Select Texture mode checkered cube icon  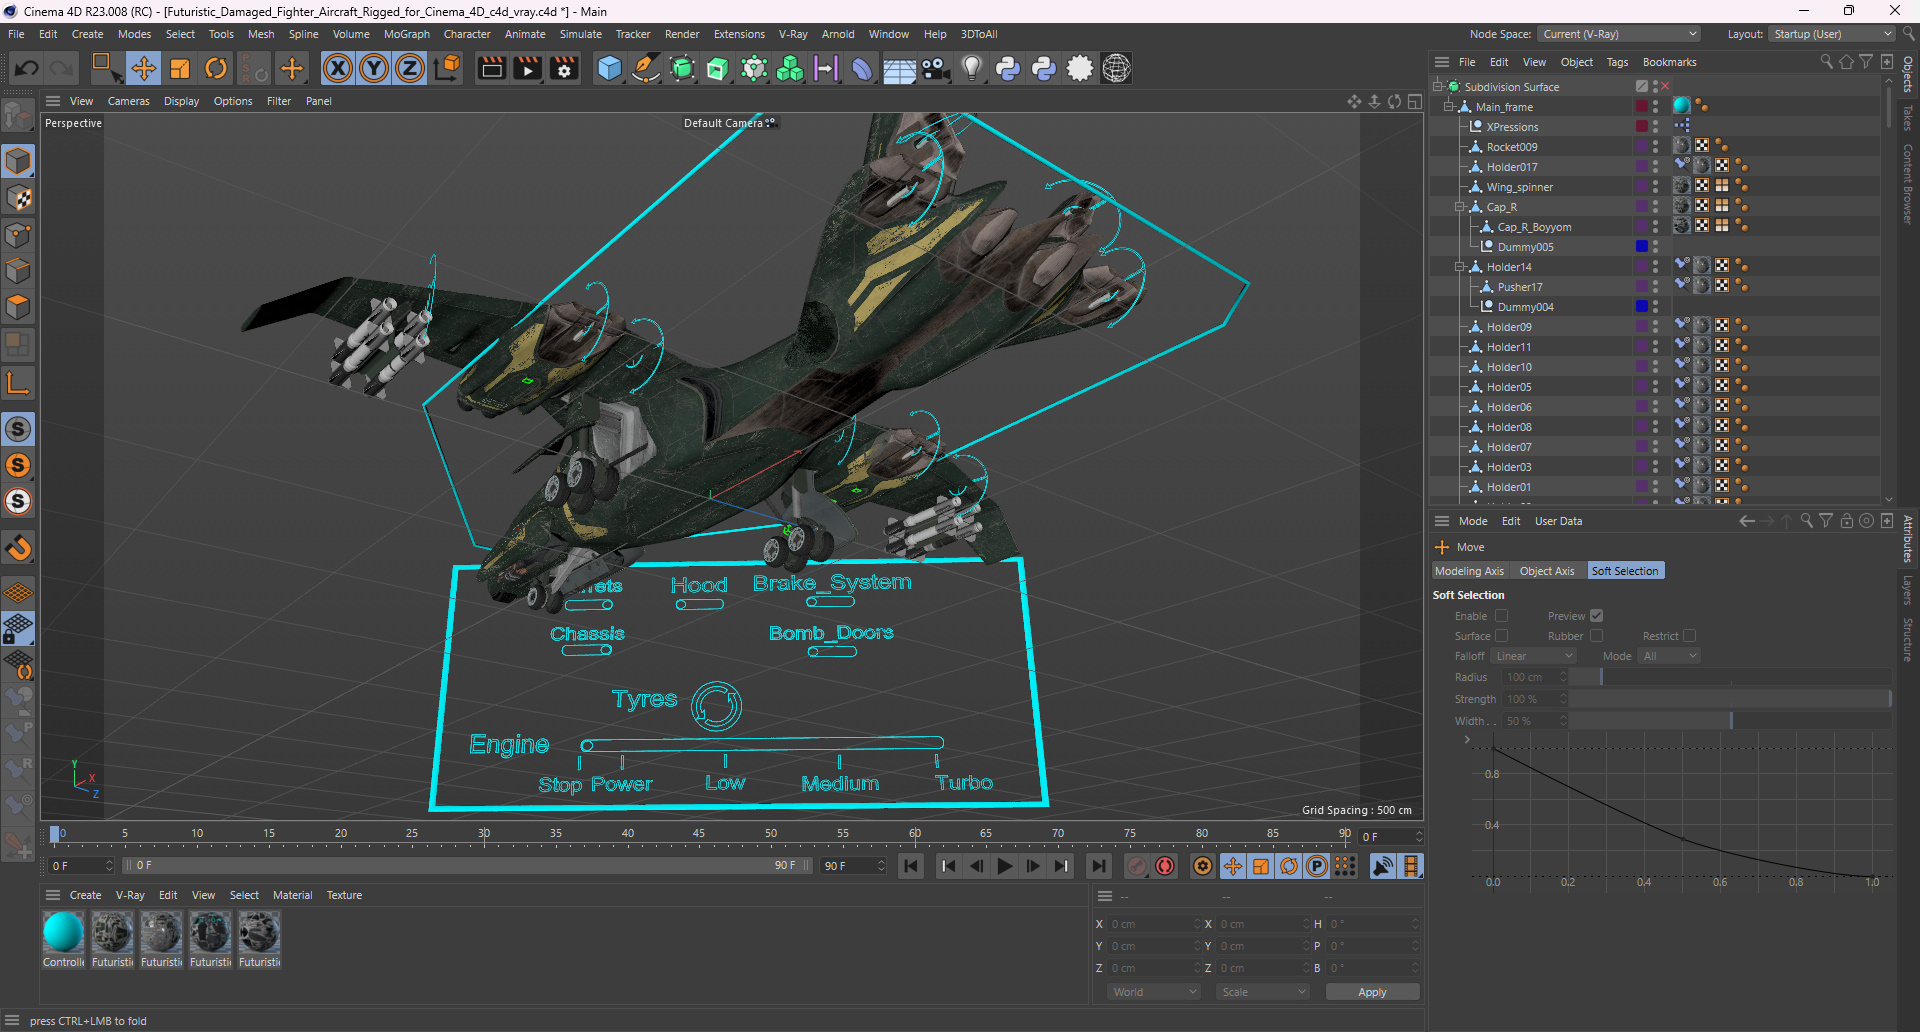(x=18, y=198)
